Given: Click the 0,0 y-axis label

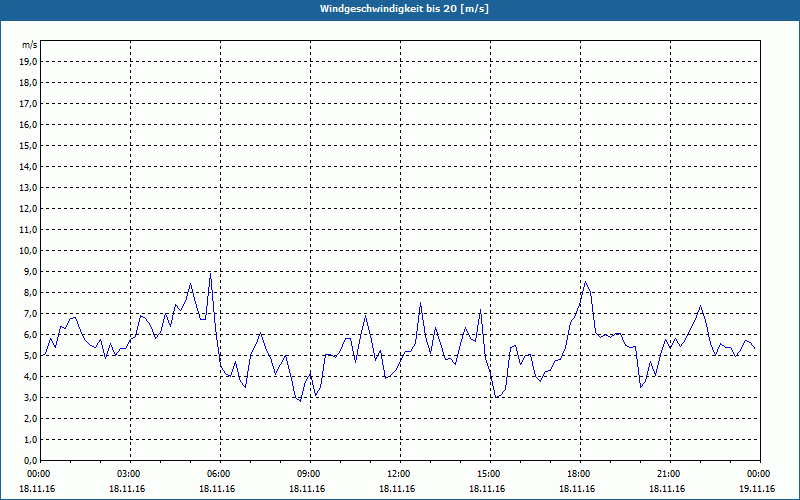Looking at the screenshot, I should pos(30,460).
